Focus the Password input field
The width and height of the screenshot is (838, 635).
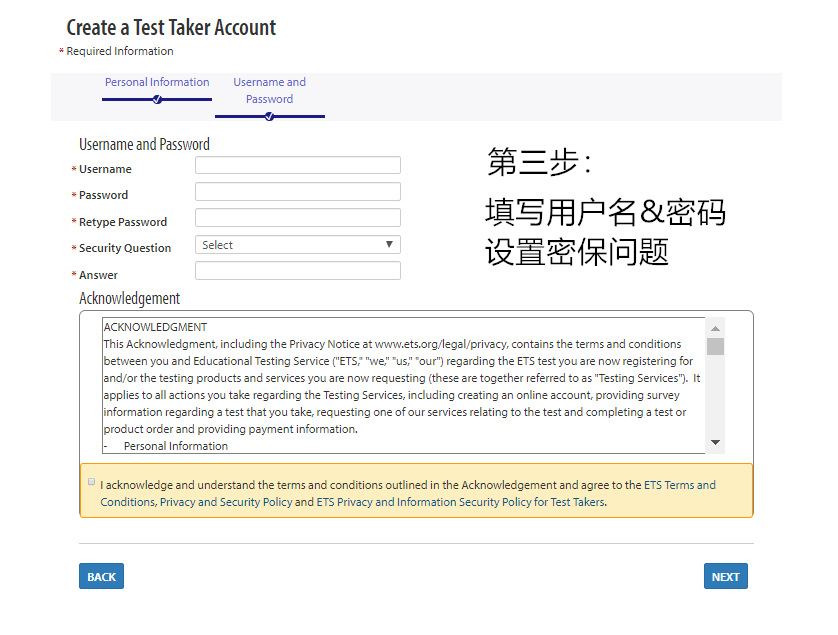[298, 191]
